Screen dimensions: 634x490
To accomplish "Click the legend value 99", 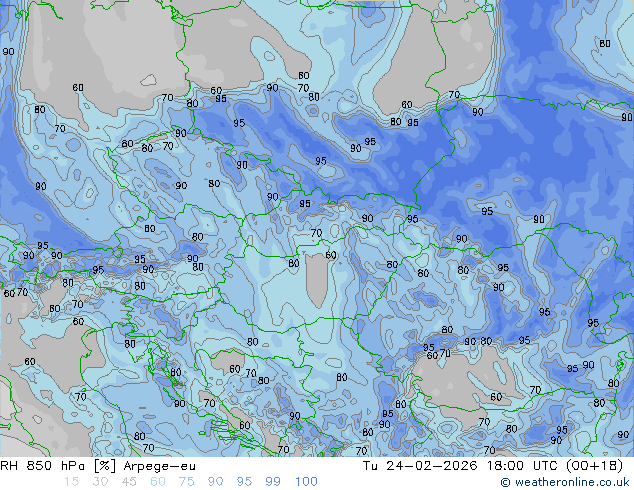I will point(273,482).
